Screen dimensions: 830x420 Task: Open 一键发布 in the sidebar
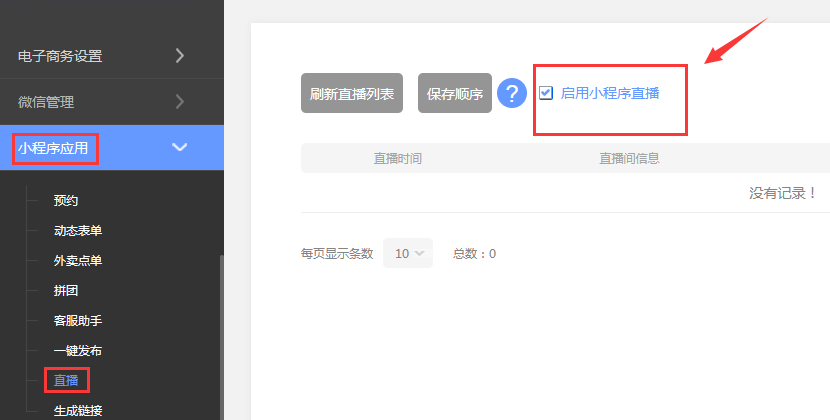coord(78,350)
